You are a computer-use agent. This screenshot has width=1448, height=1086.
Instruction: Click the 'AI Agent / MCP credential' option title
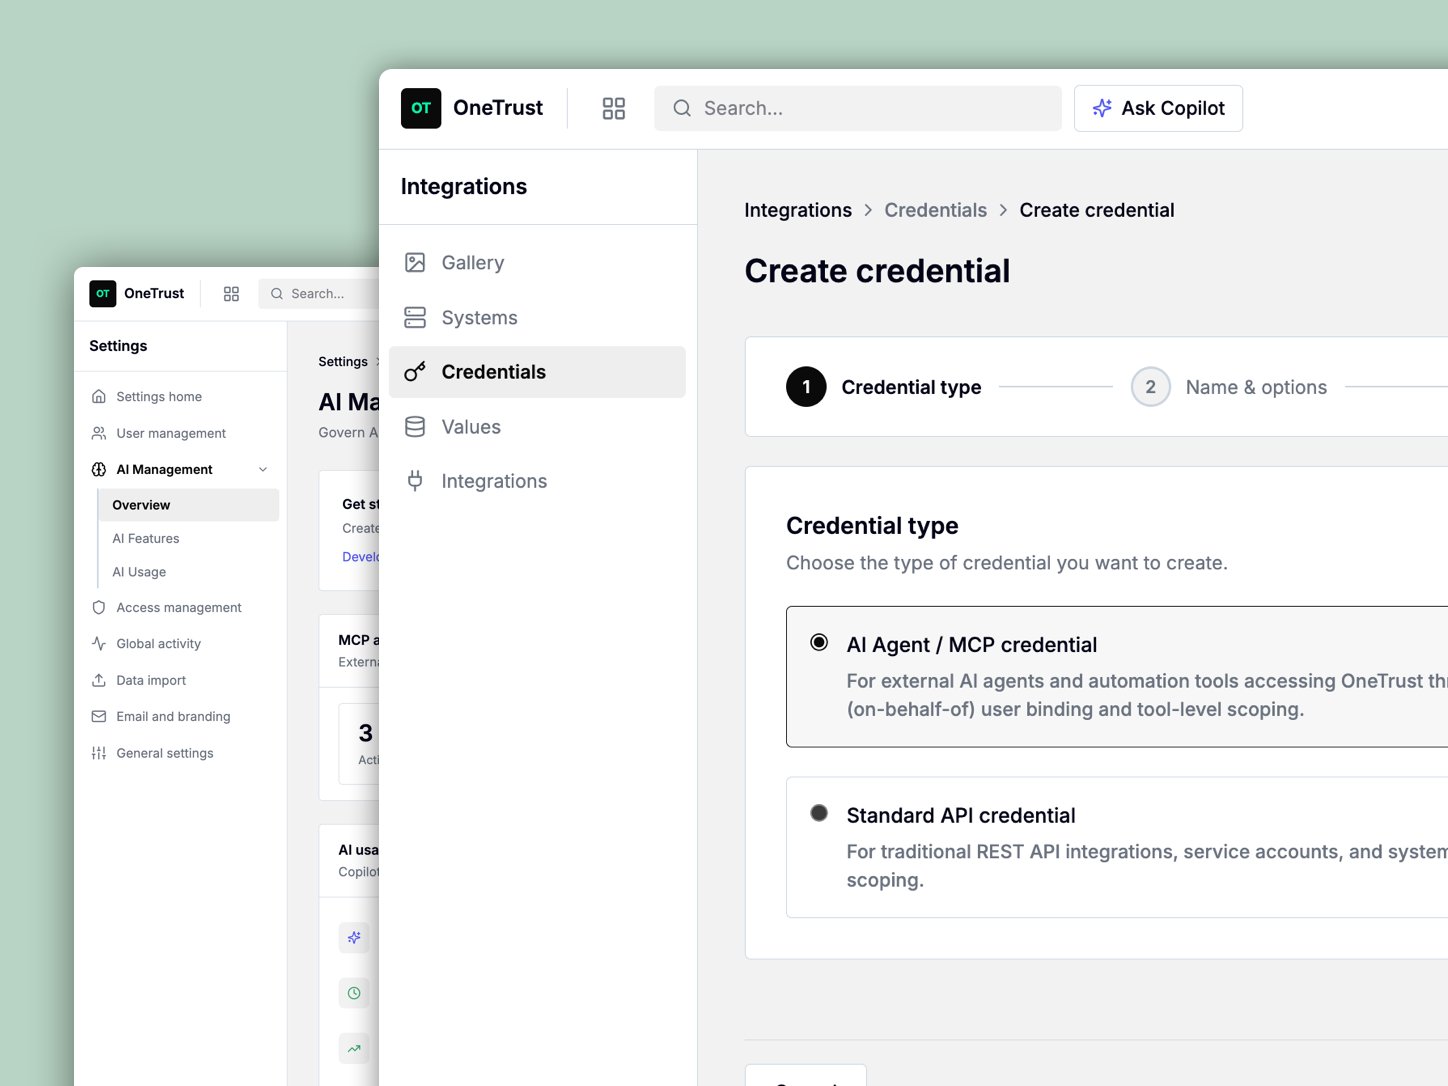click(972, 645)
